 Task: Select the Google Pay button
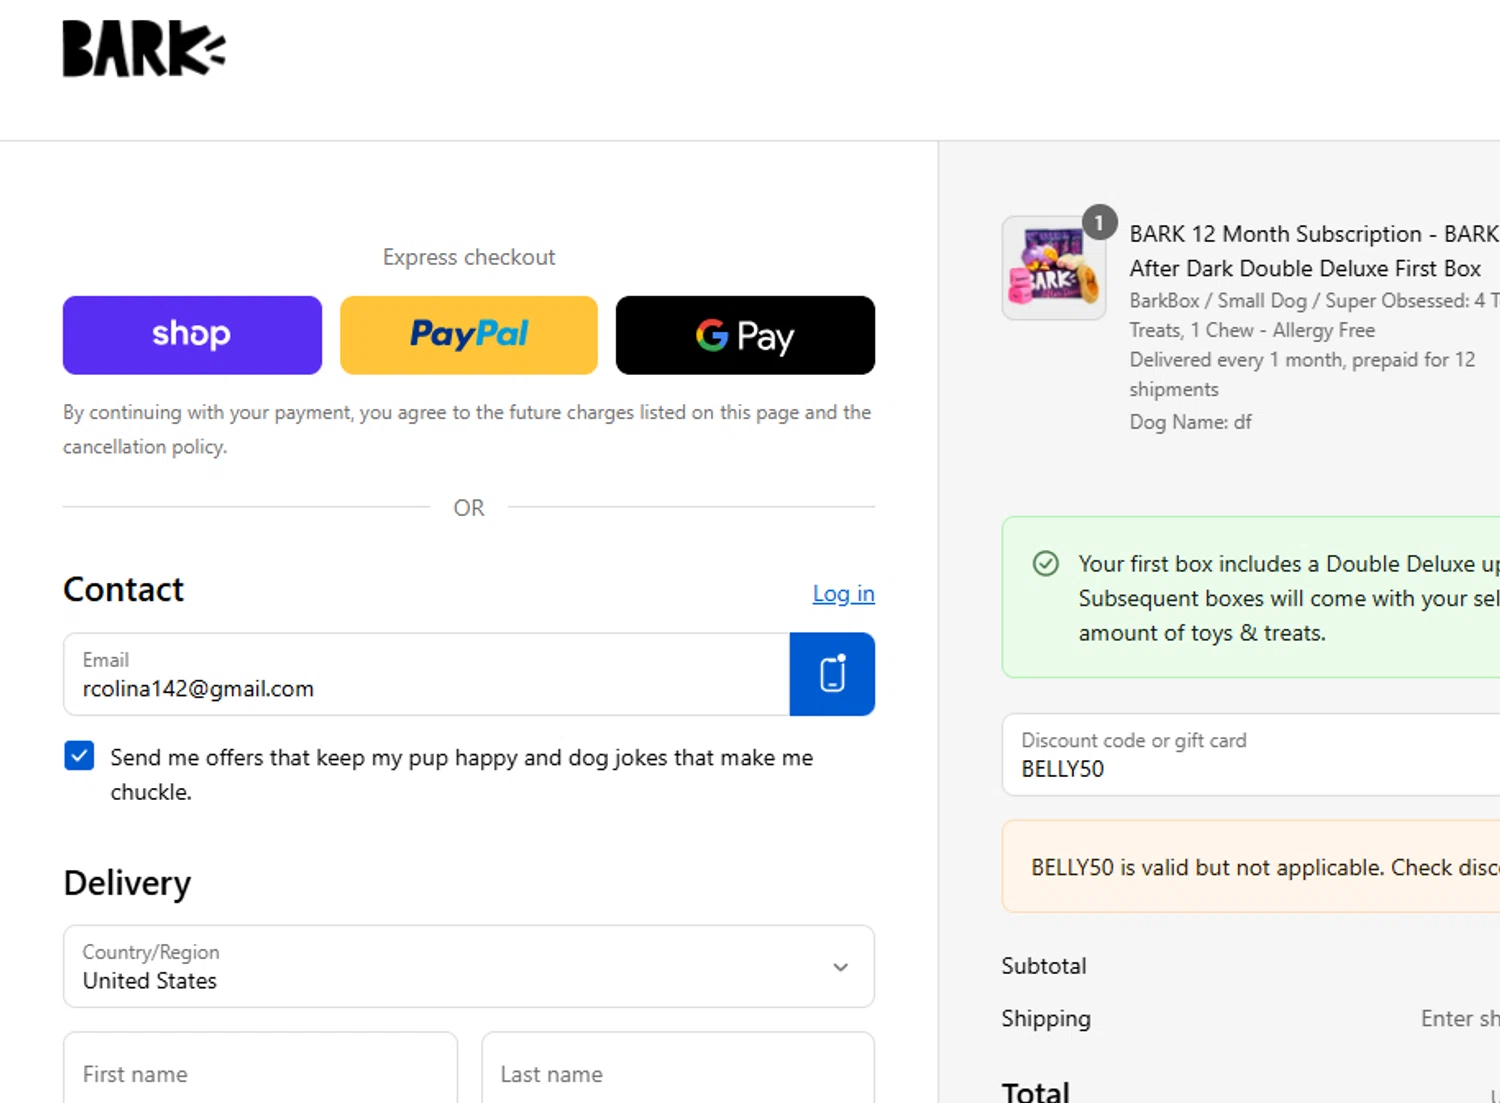(745, 335)
